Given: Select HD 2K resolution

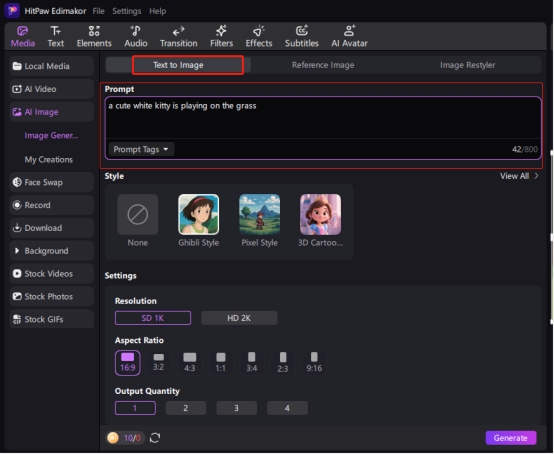Looking at the screenshot, I should pos(239,318).
